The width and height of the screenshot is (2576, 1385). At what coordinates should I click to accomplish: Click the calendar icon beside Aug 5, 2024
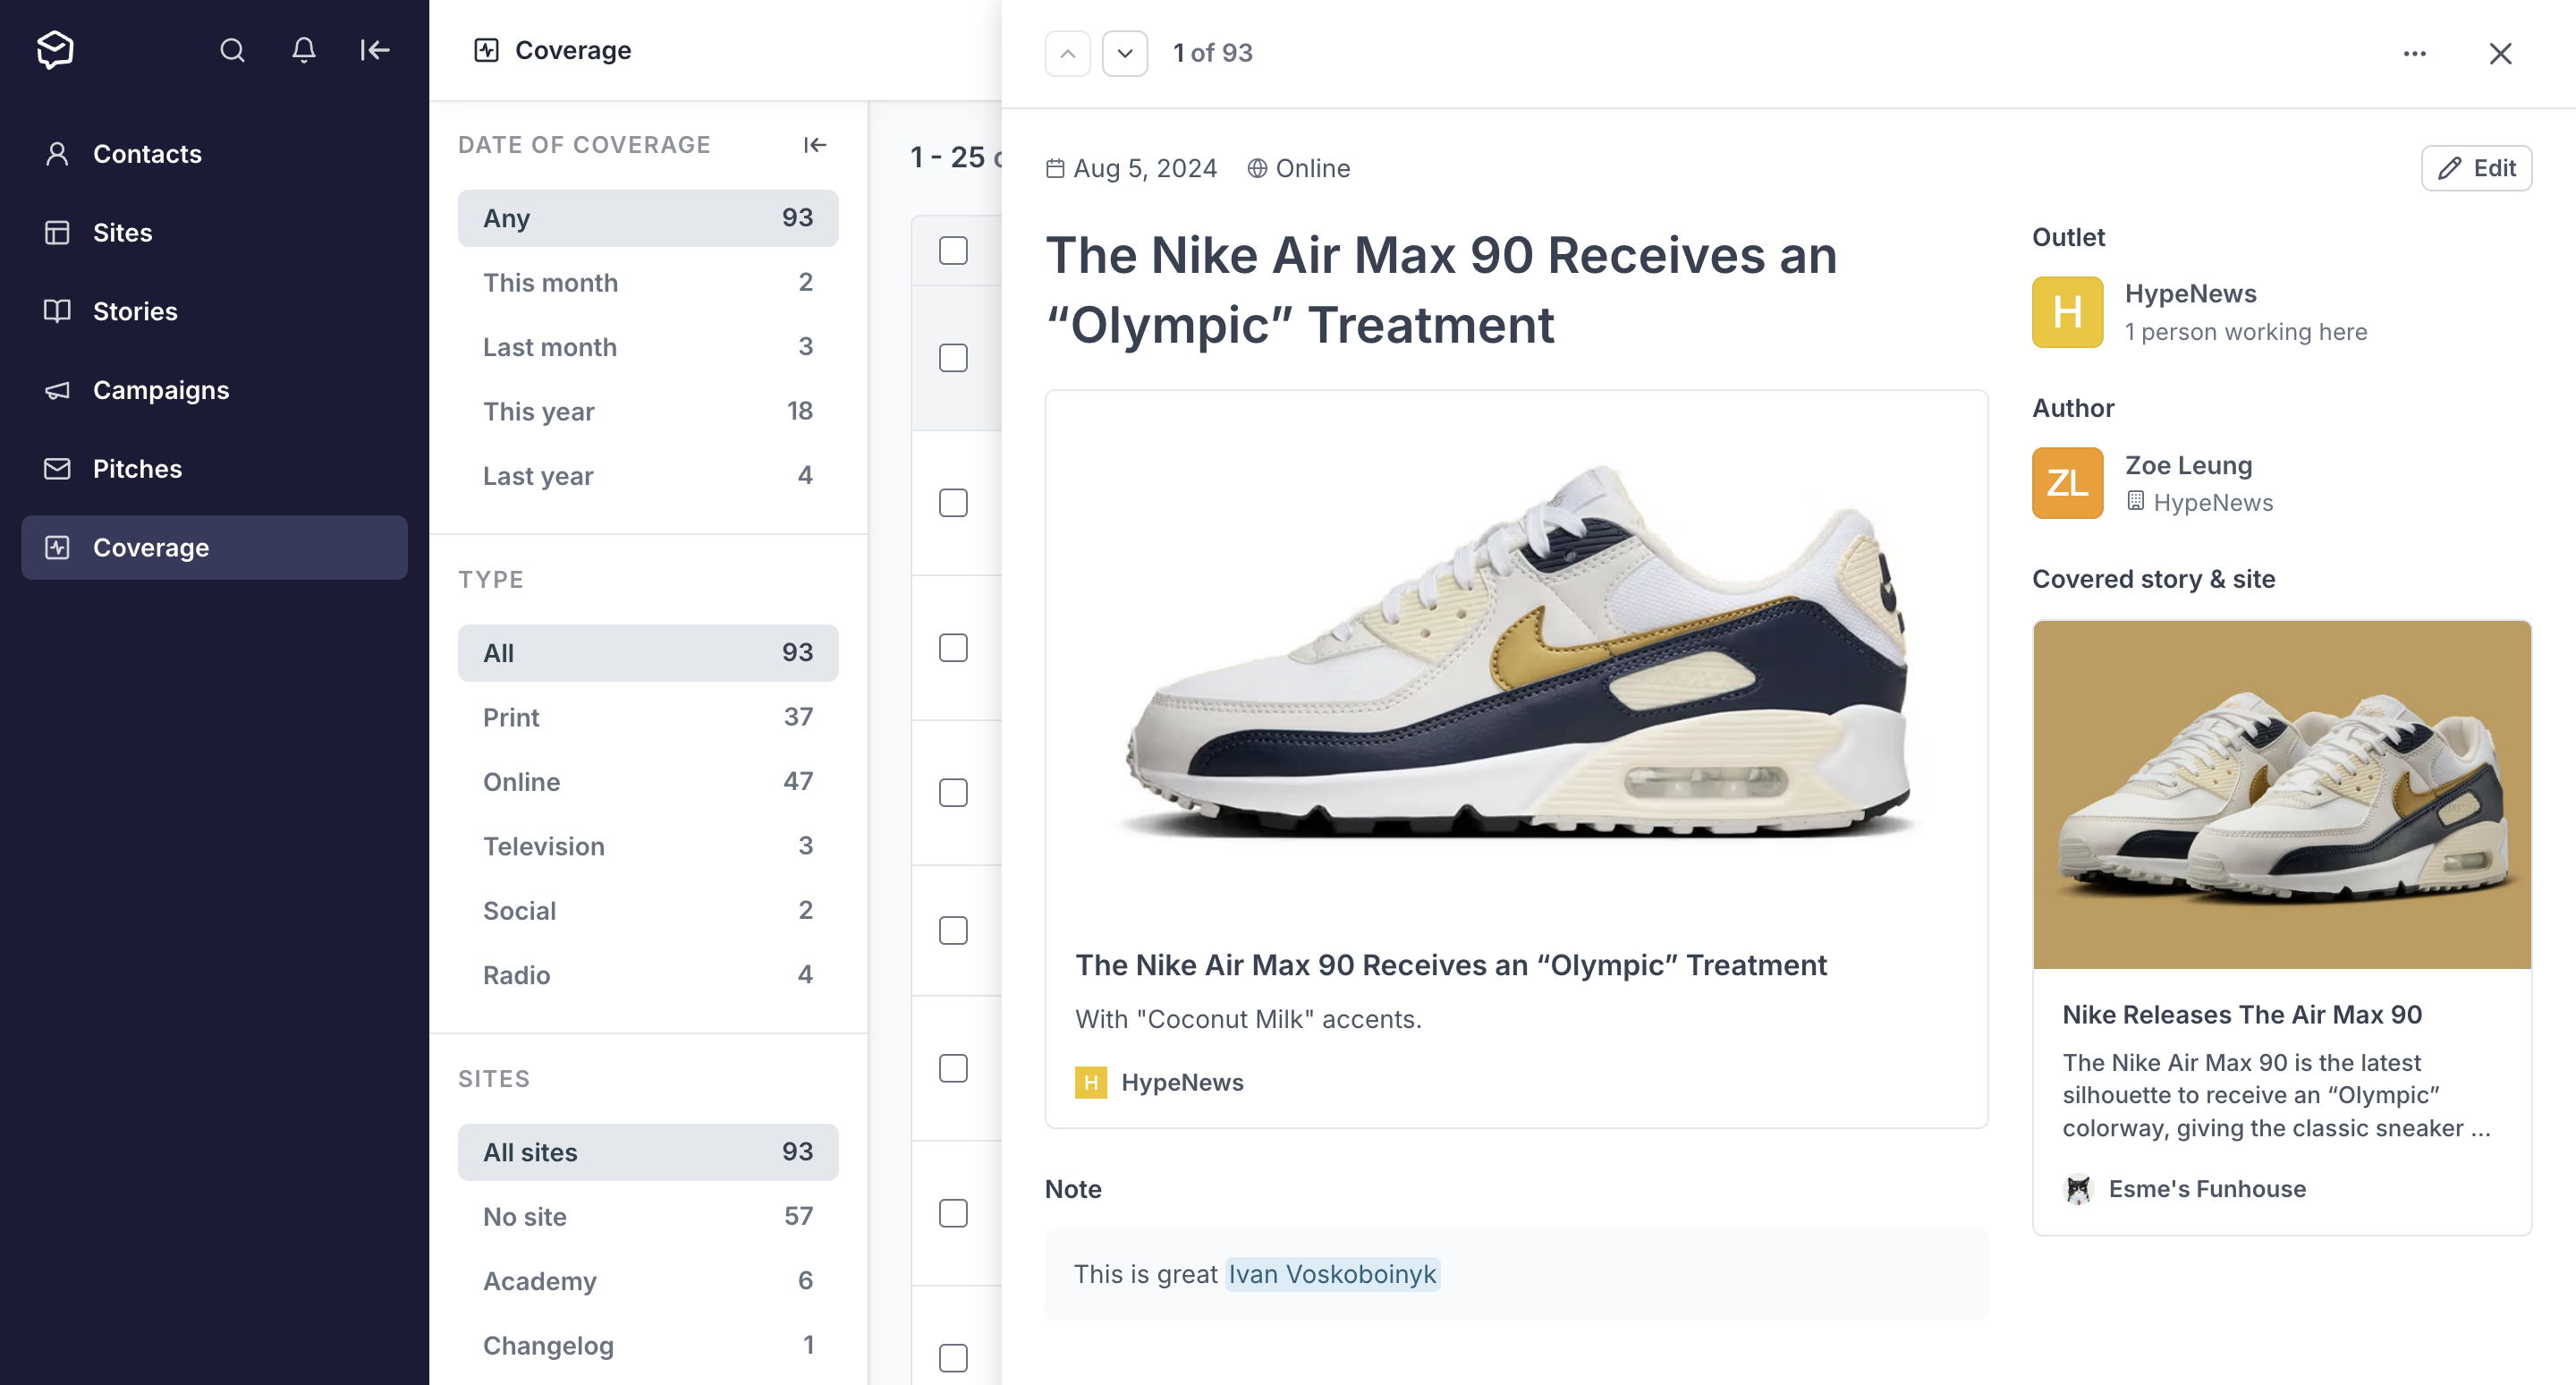[1055, 169]
